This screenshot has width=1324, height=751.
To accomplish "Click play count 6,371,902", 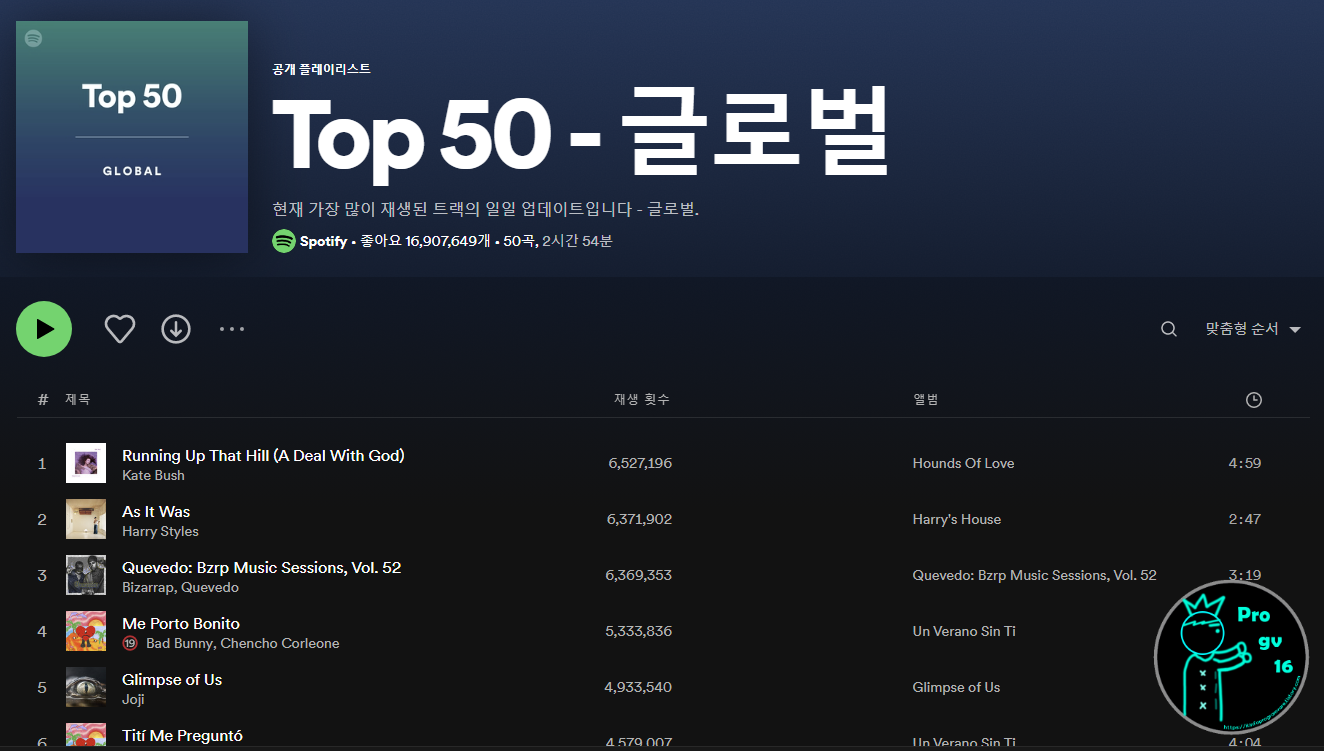I will click(639, 519).
